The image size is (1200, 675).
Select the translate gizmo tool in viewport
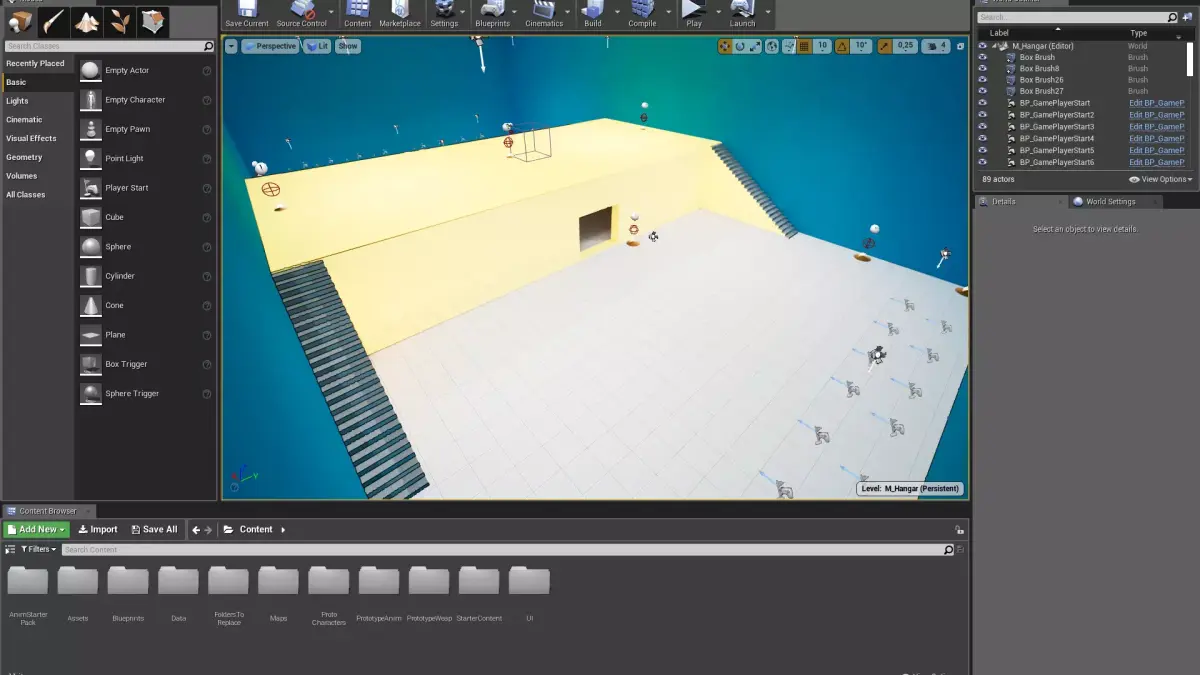[725, 46]
